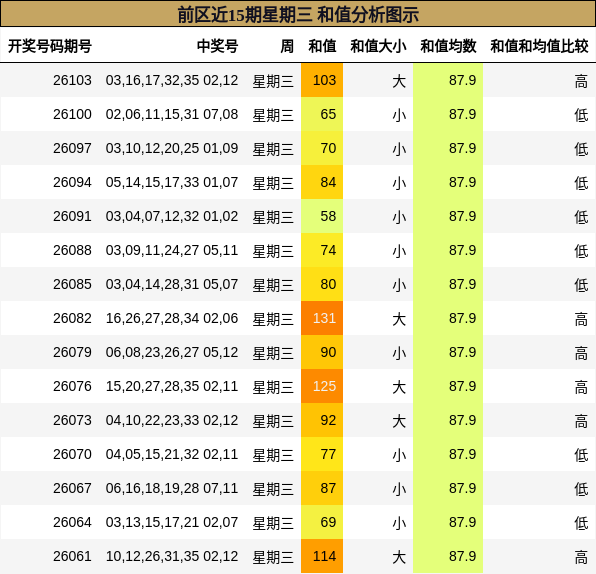Click winning numbers 03,10,12,20,25 01,09
Viewport: 596px width, 574px height.
click(172, 148)
